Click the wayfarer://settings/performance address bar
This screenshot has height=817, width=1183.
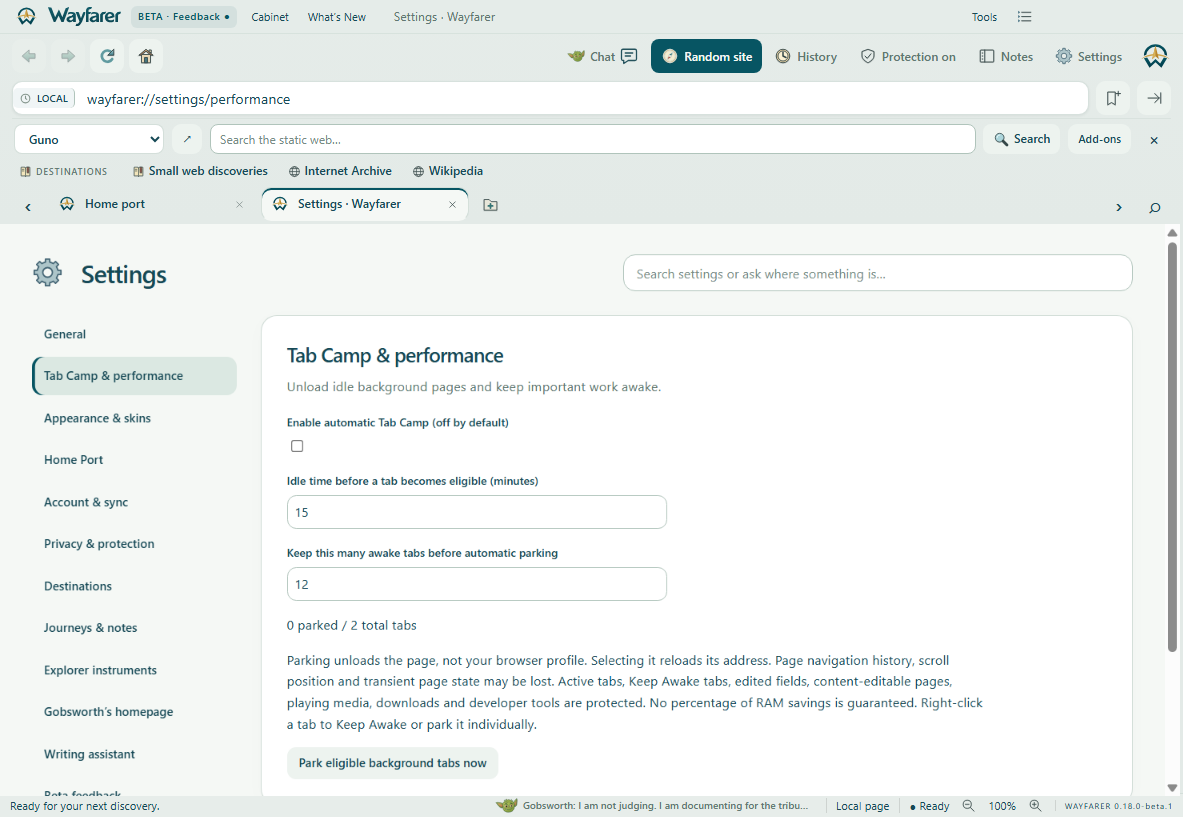point(550,99)
